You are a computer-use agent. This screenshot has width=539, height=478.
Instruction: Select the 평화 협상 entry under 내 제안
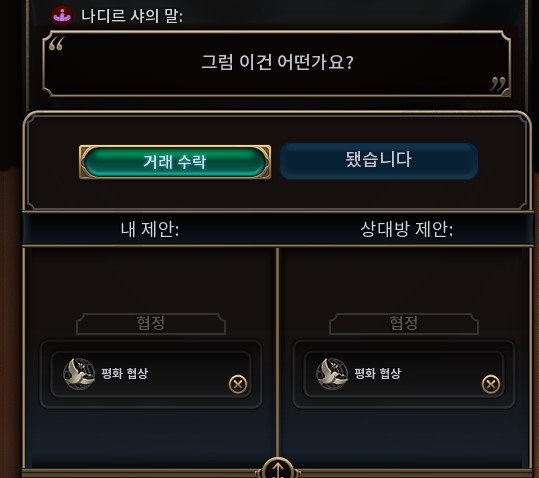(151, 374)
